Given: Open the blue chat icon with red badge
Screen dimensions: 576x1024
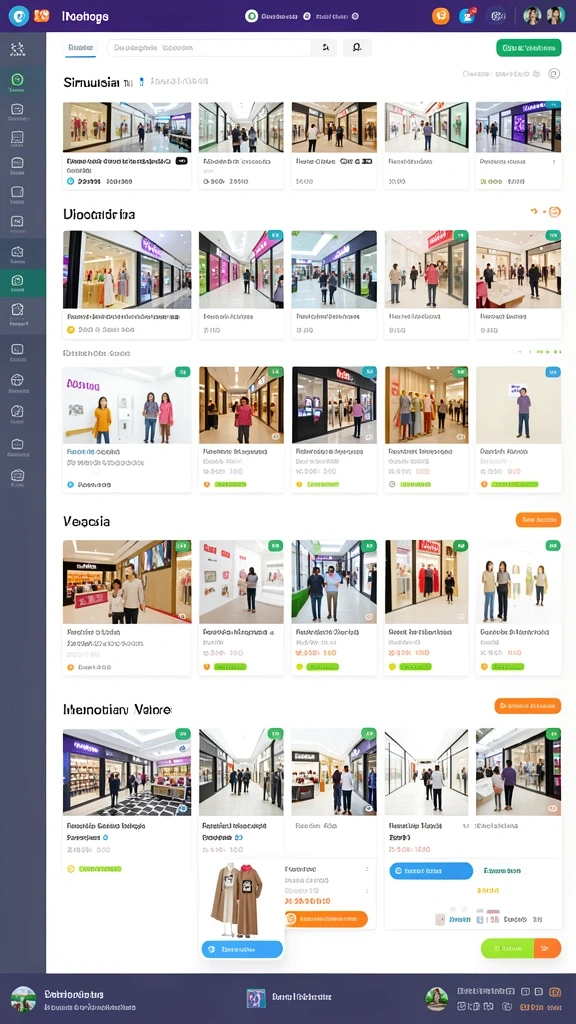Looking at the screenshot, I should (x=467, y=16).
